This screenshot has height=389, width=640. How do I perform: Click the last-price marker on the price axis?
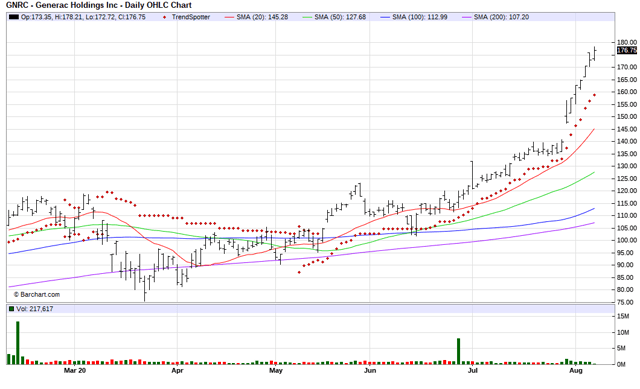tap(627, 50)
